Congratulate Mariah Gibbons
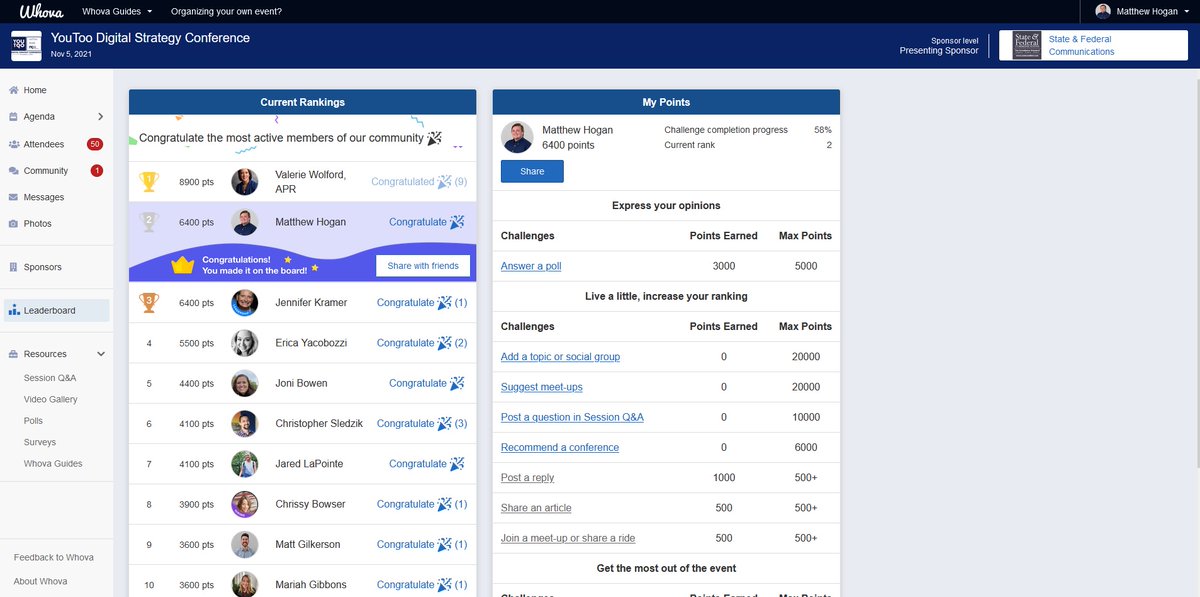Screen dimensions: 1200x597 coord(421,585)
